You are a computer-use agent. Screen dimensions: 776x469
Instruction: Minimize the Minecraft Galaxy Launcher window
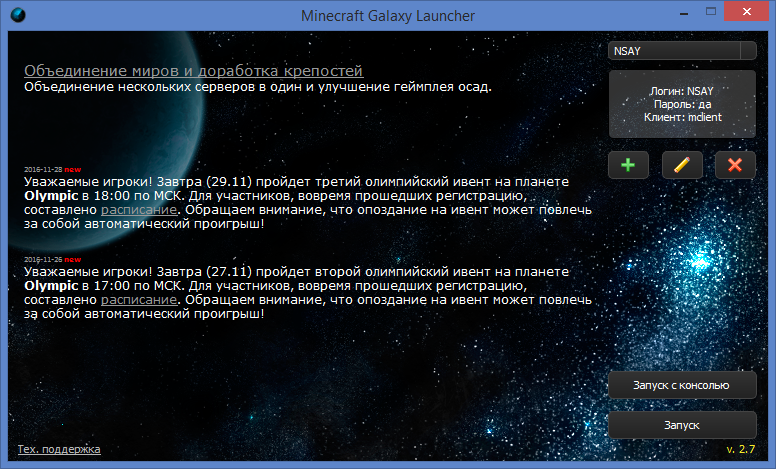pyautogui.click(x=684, y=12)
